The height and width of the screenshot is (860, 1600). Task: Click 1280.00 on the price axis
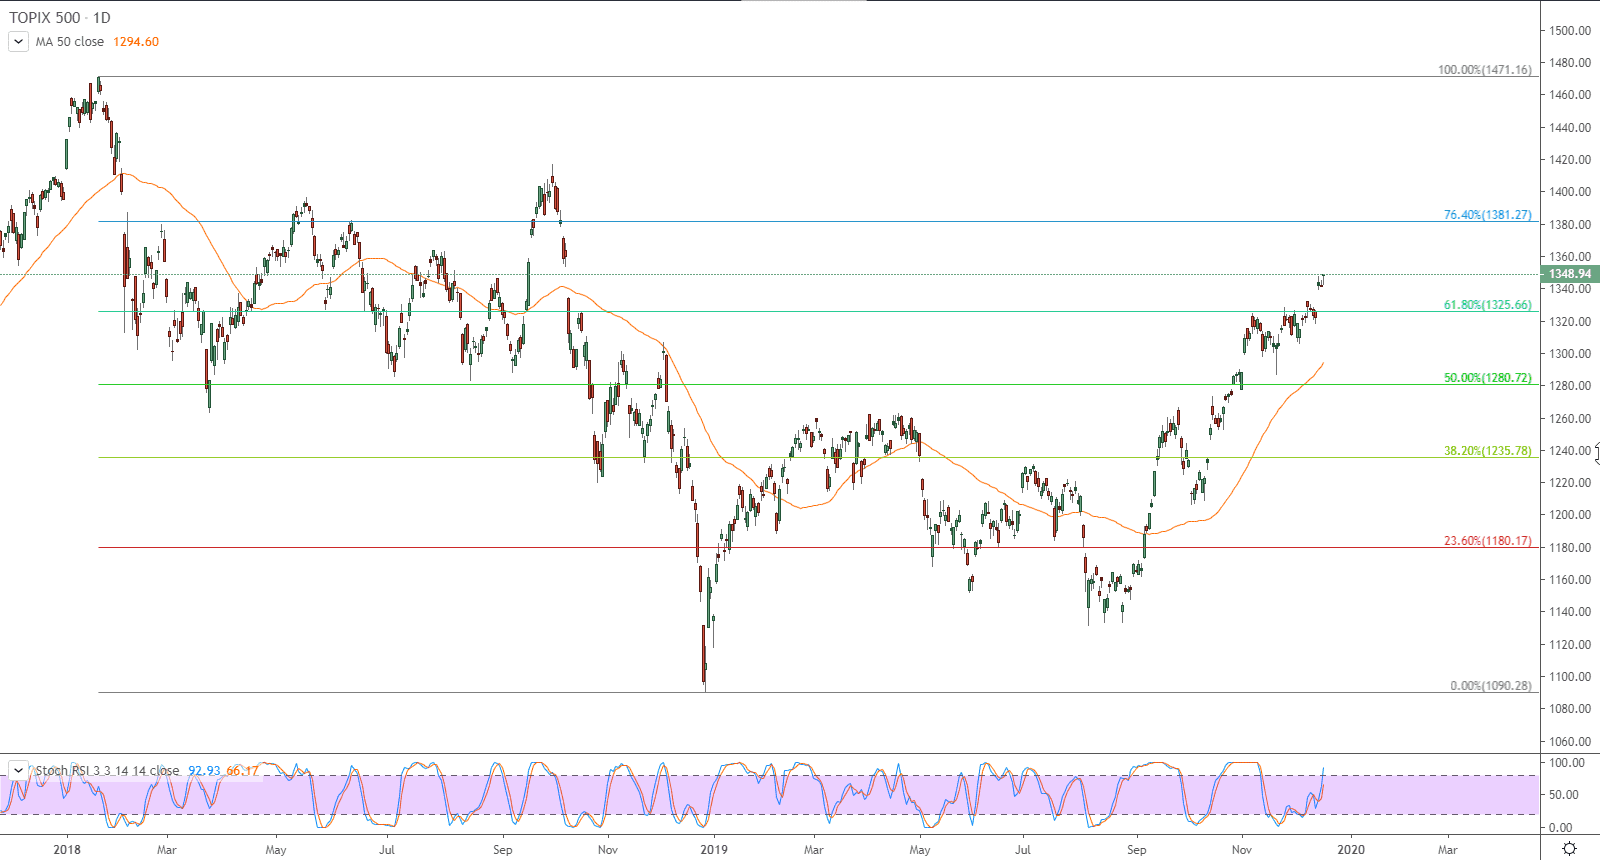pos(1570,386)
